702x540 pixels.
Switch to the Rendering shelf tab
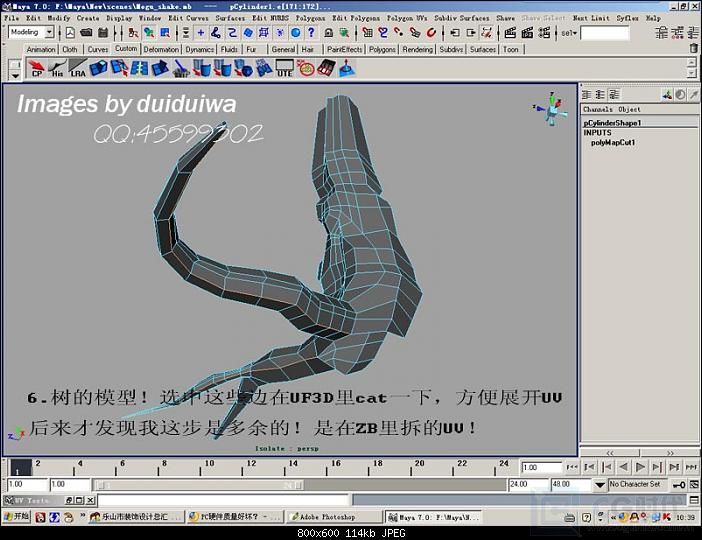(x=417, y=49)
